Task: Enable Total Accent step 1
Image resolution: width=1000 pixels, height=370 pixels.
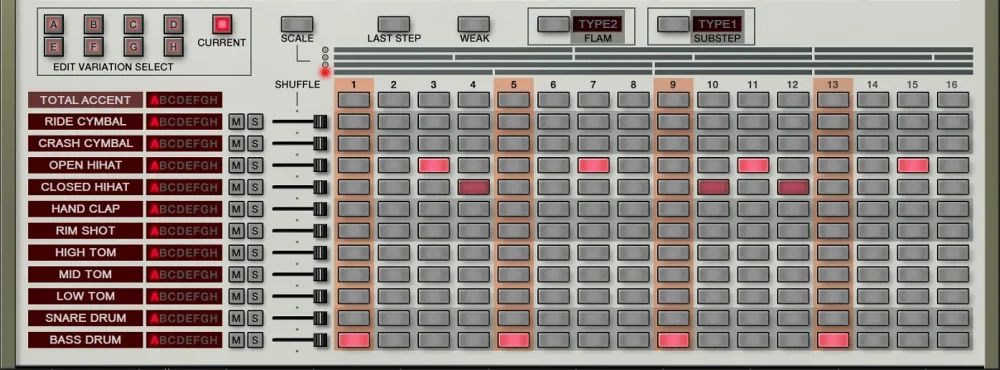Action: point(354,100)
